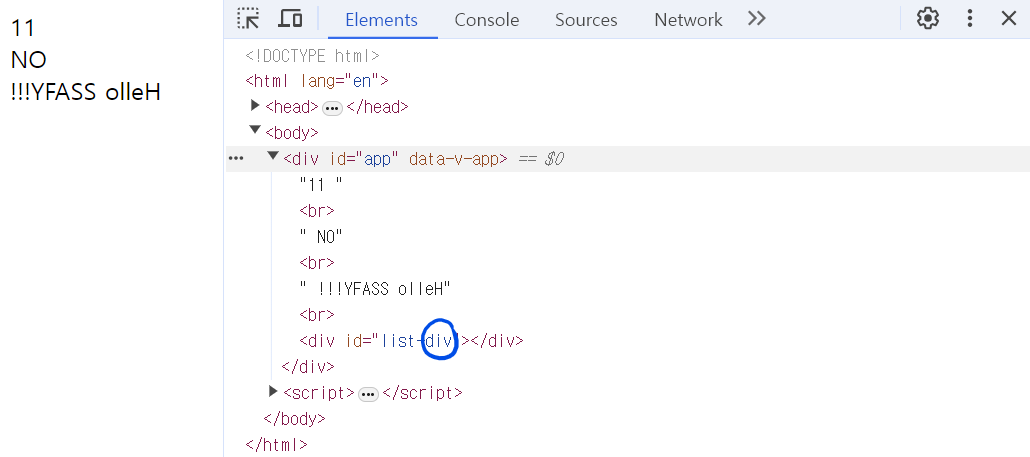
Task: Select the br tag above list-div
Action: tap(317, 315)
